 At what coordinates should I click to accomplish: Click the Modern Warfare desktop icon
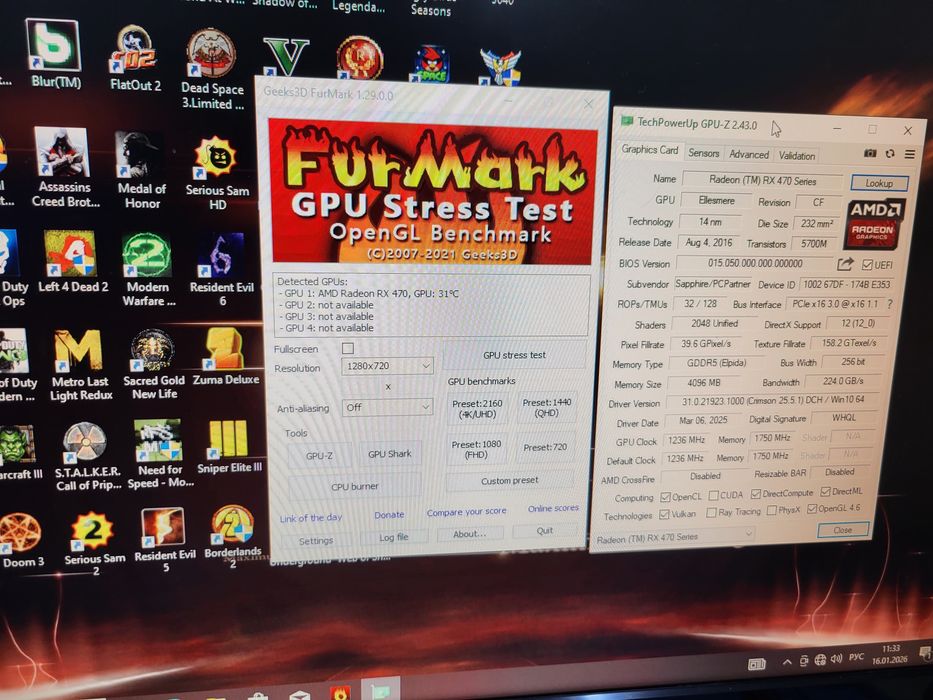coord(148,269)
